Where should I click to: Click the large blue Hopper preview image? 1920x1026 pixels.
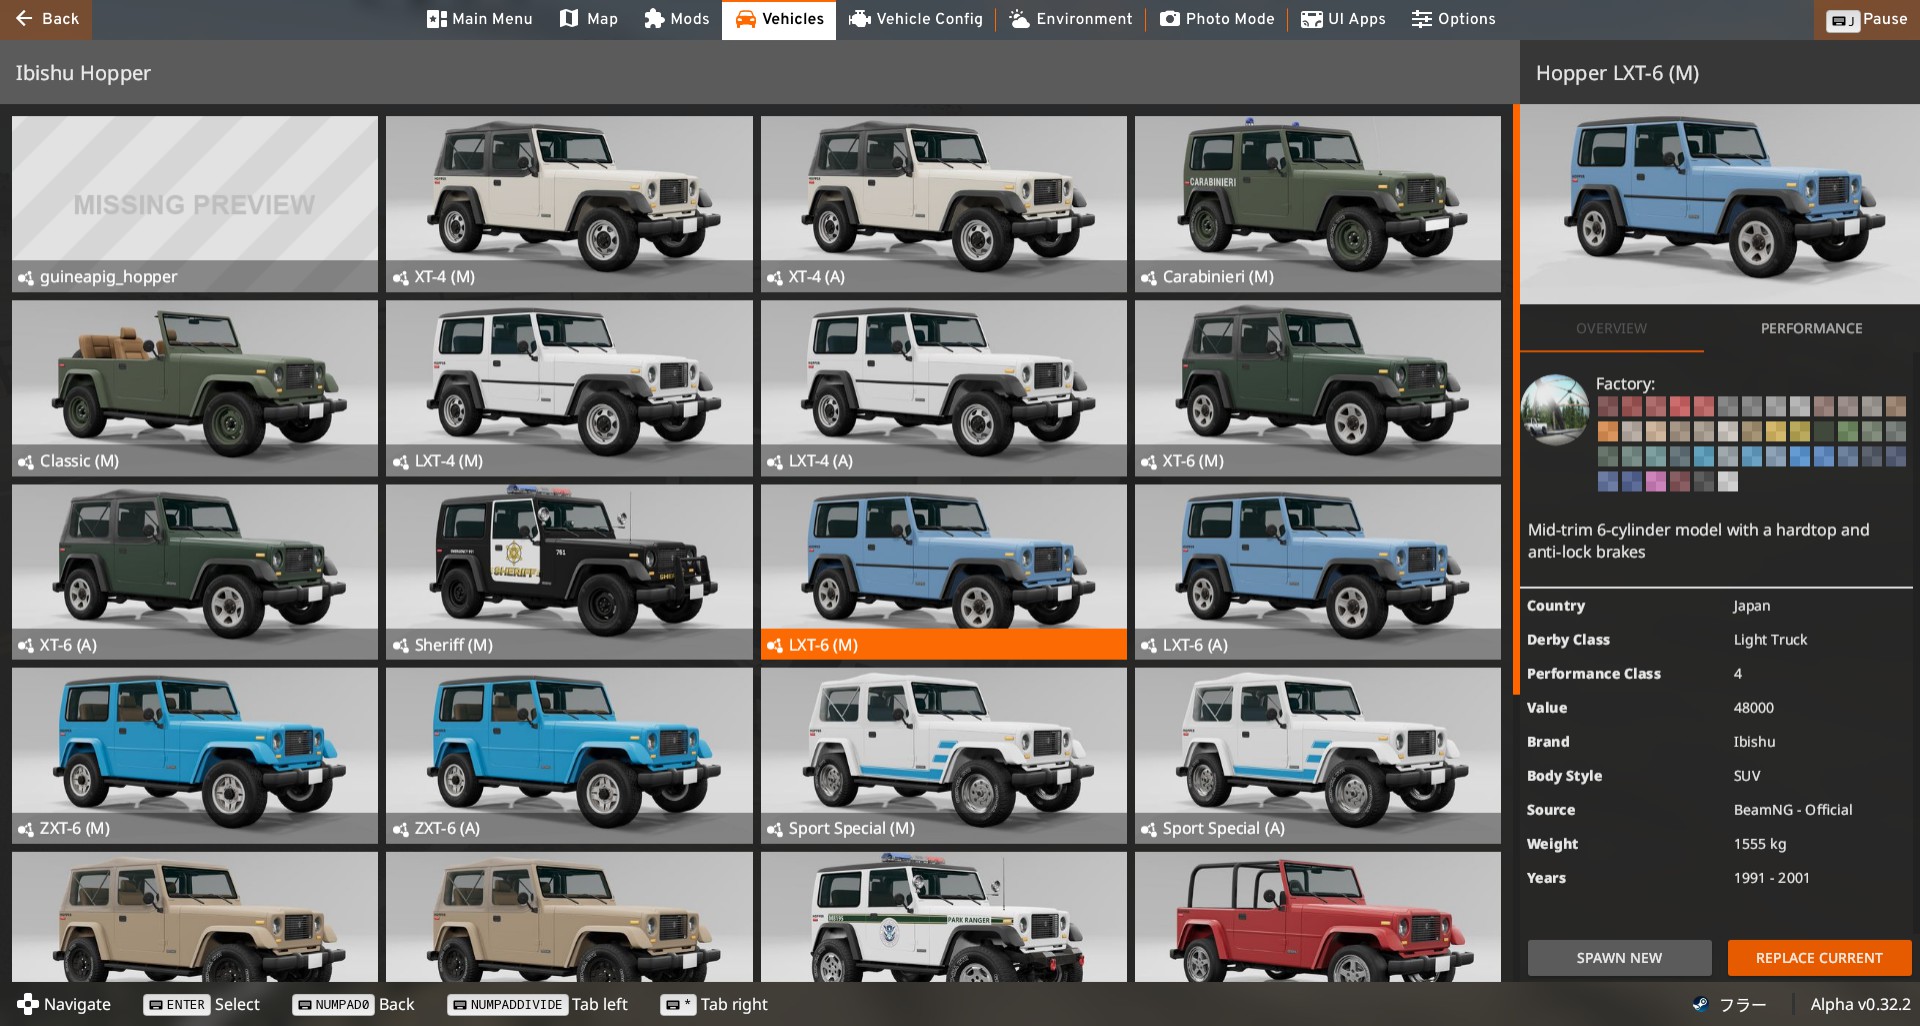click(x=1720, y=204)
